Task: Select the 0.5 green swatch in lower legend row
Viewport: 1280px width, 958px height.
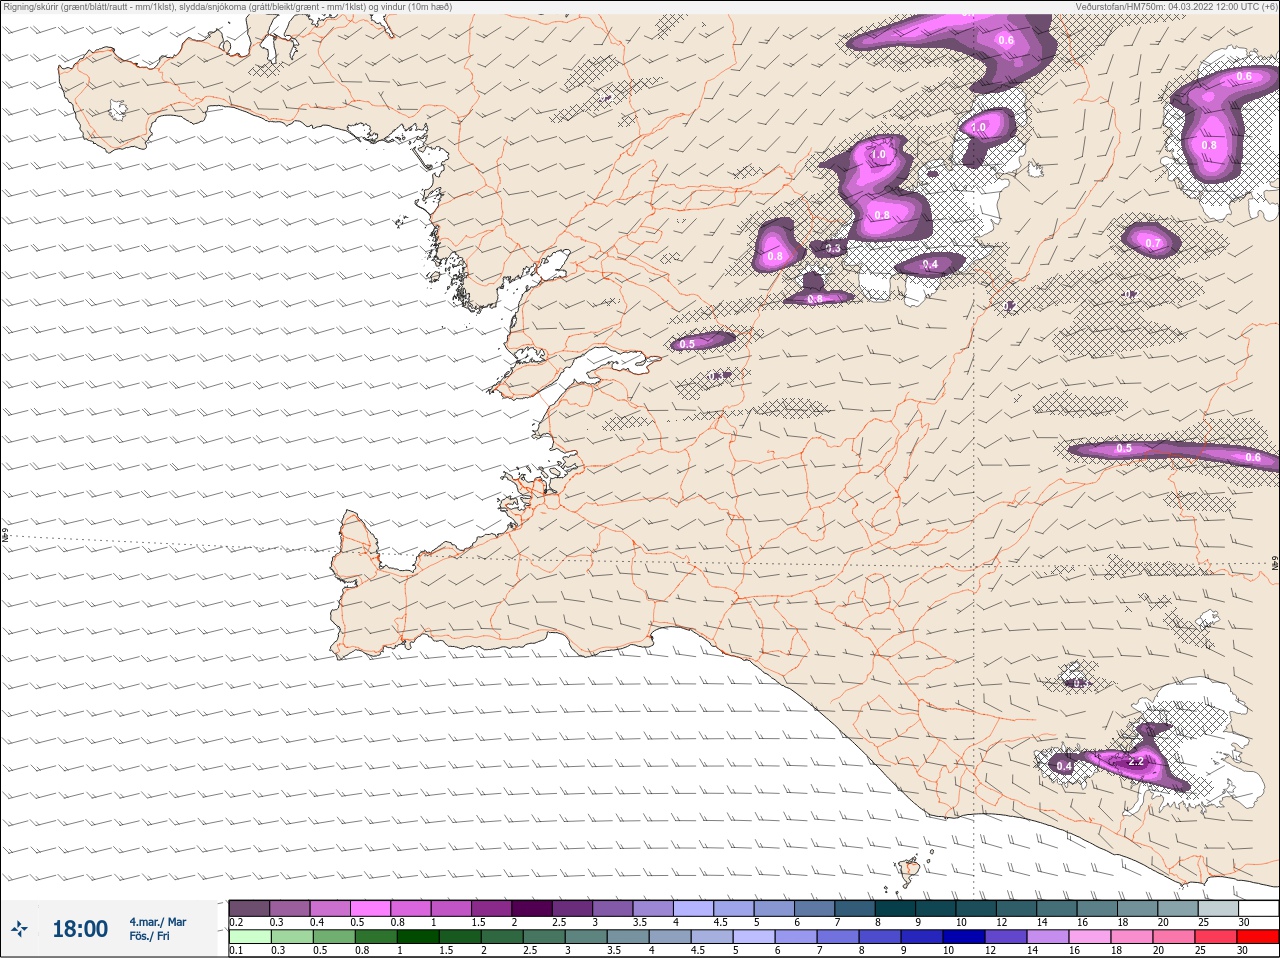Action: [x=334, y=937]
